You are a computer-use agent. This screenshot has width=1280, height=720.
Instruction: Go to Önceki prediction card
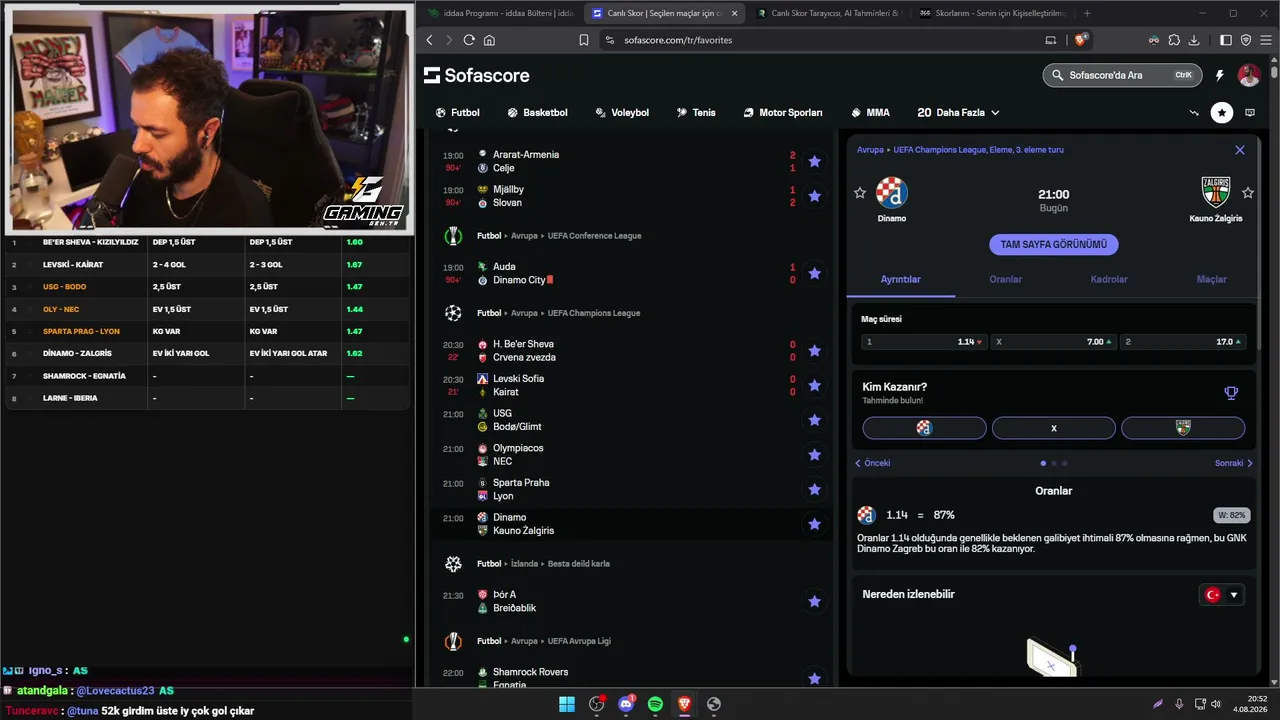872,463
